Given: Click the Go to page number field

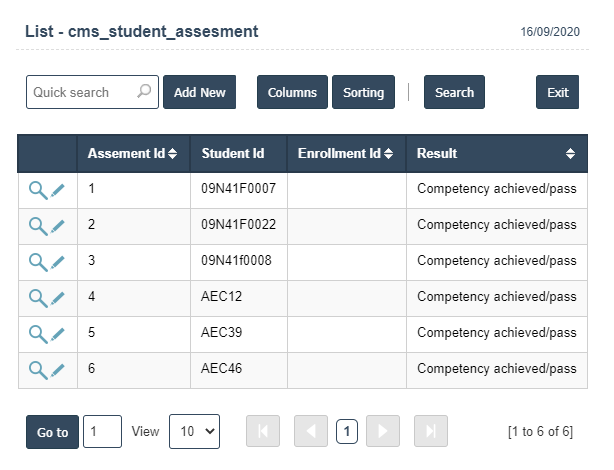Looking at the screenshot, I should [102, 432].
